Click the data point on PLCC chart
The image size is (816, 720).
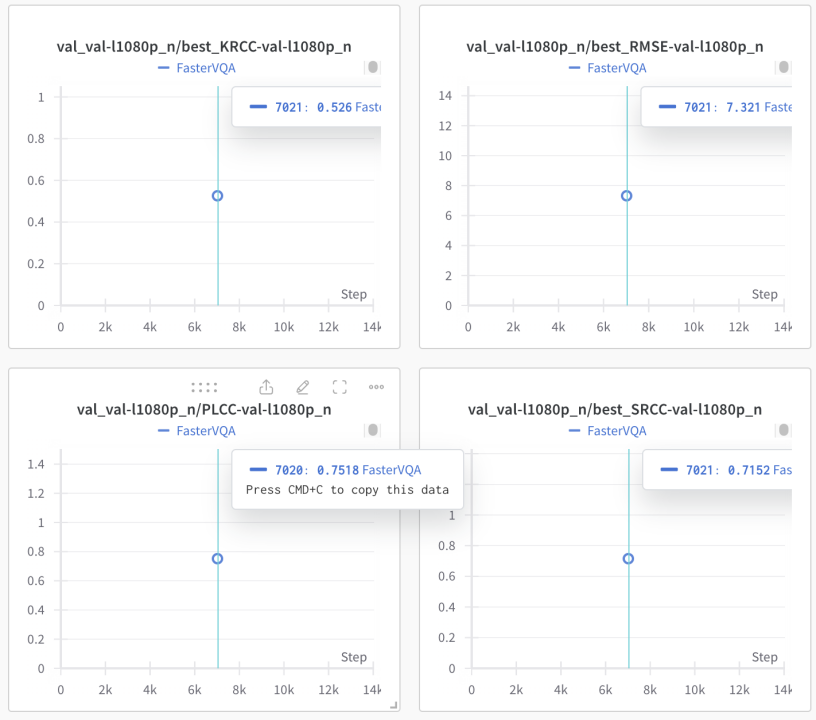coord(217,559)
